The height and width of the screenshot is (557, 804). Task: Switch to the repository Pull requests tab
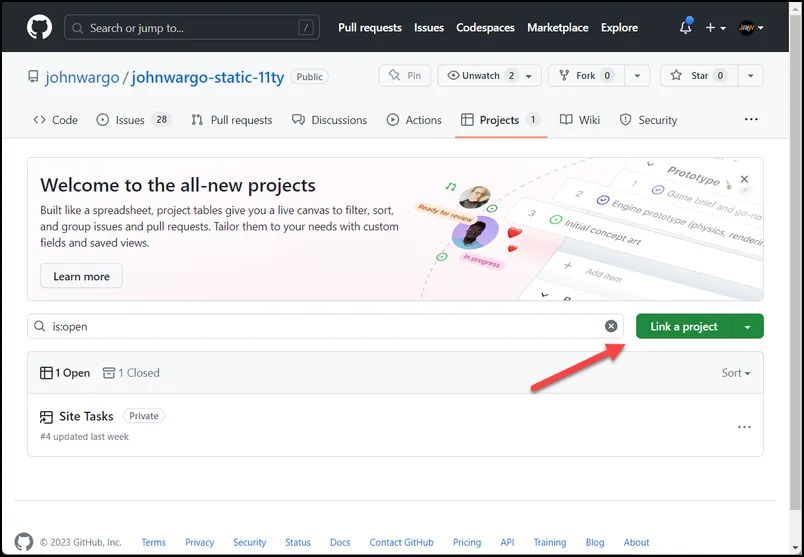[x=232, y=120]
